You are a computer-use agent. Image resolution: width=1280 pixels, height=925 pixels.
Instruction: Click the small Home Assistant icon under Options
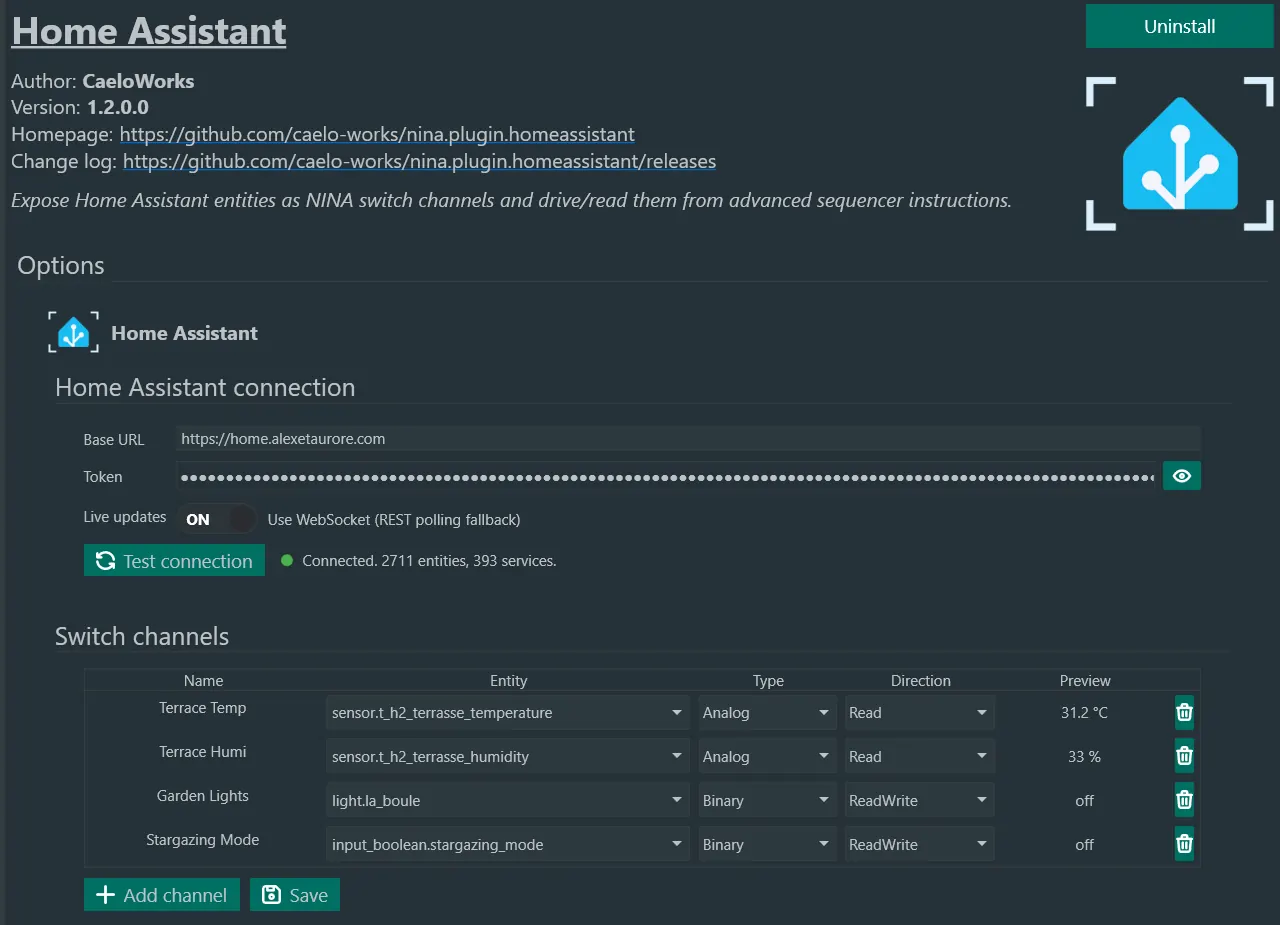point(74,332)
